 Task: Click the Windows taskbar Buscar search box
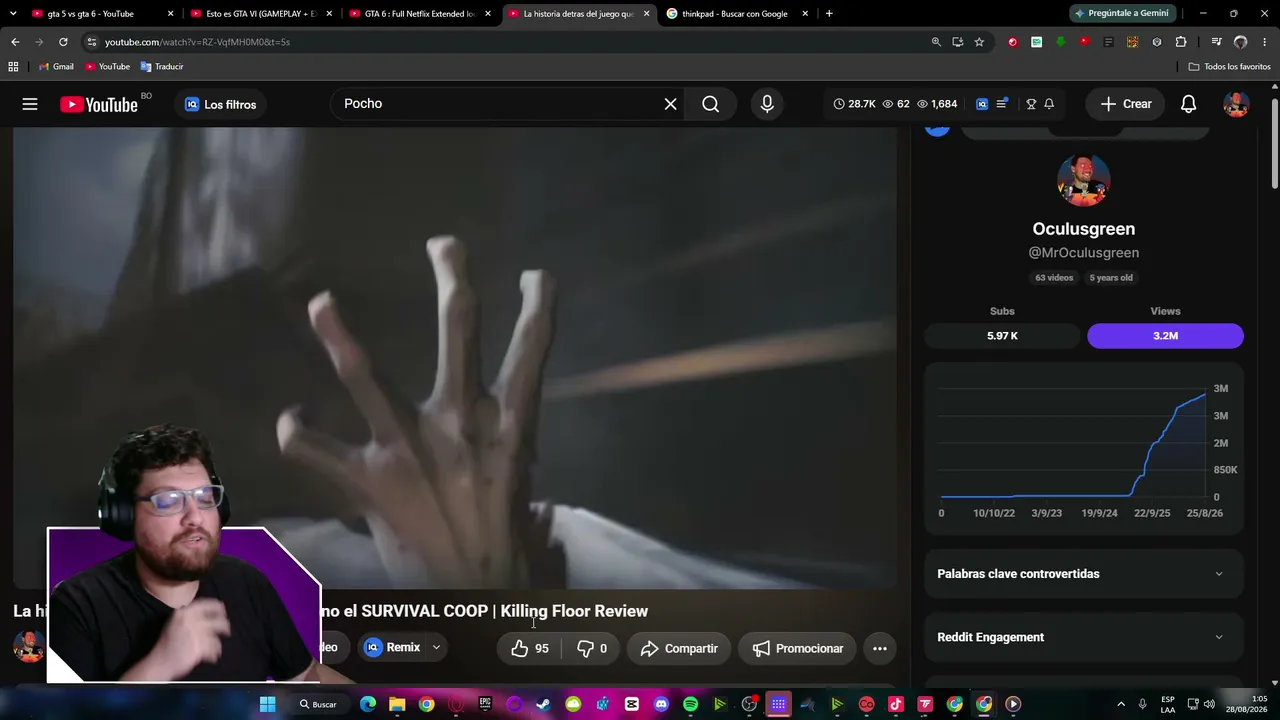point(318,704)
